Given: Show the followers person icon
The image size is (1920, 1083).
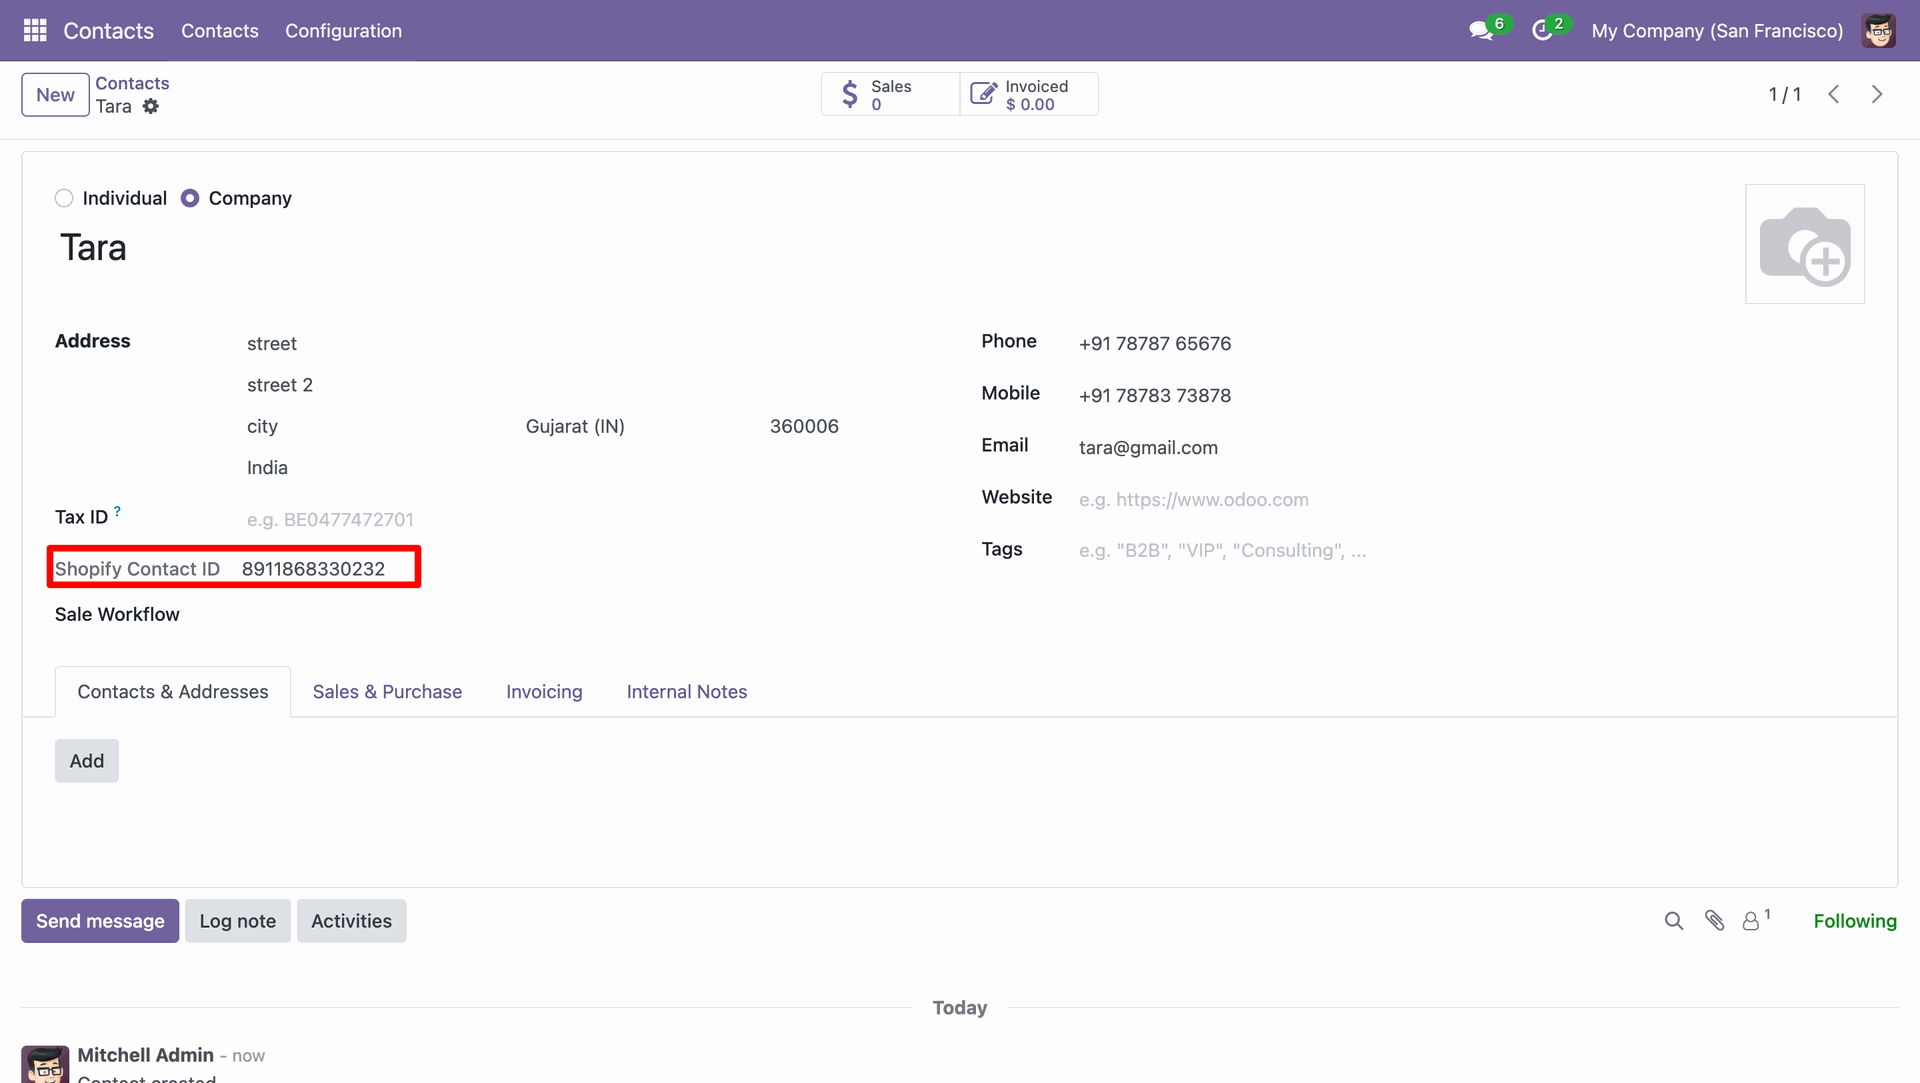Looking at the screenshot, I should 1752,921.
